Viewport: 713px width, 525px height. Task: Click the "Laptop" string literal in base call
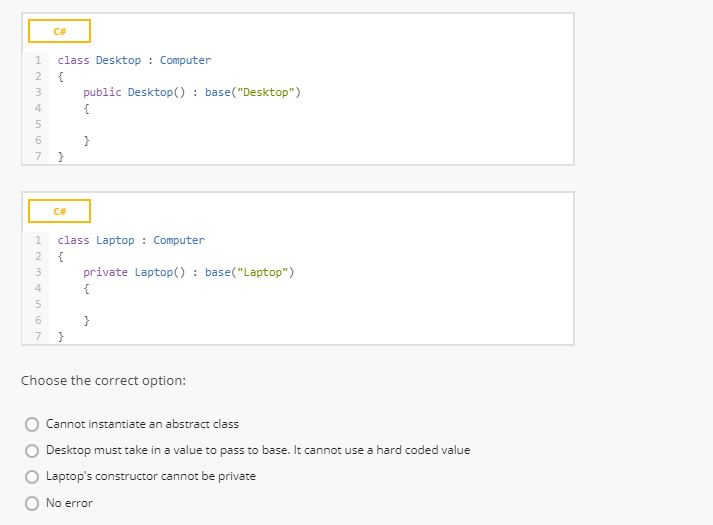click(263, 272)
